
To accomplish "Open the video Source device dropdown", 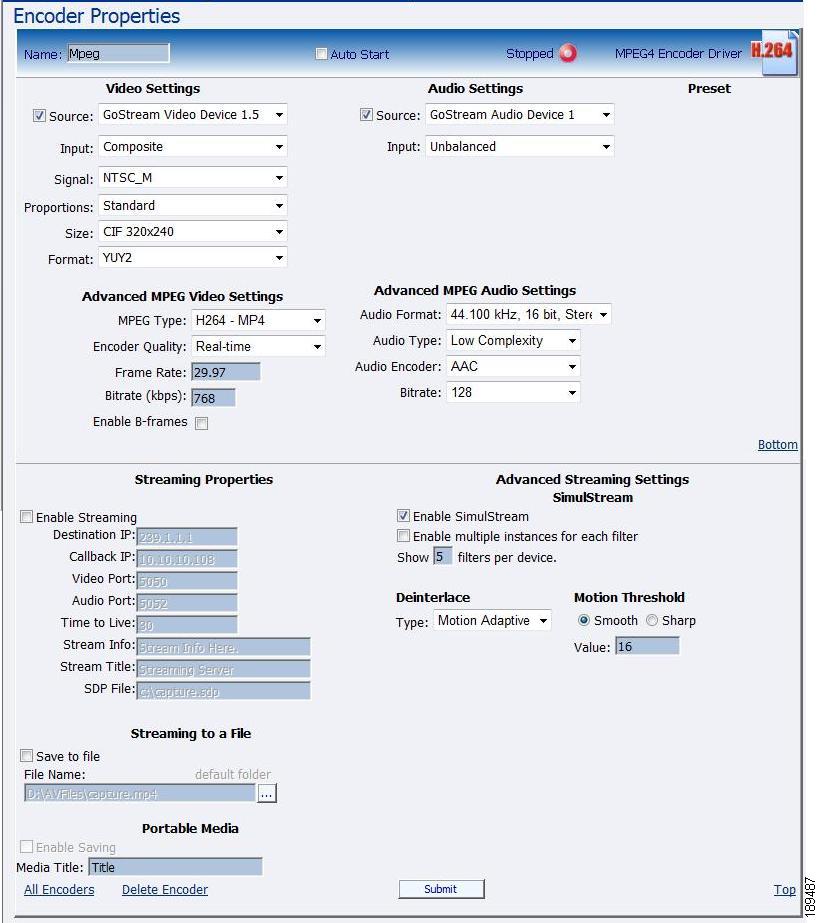I will [x=192, y=115].
